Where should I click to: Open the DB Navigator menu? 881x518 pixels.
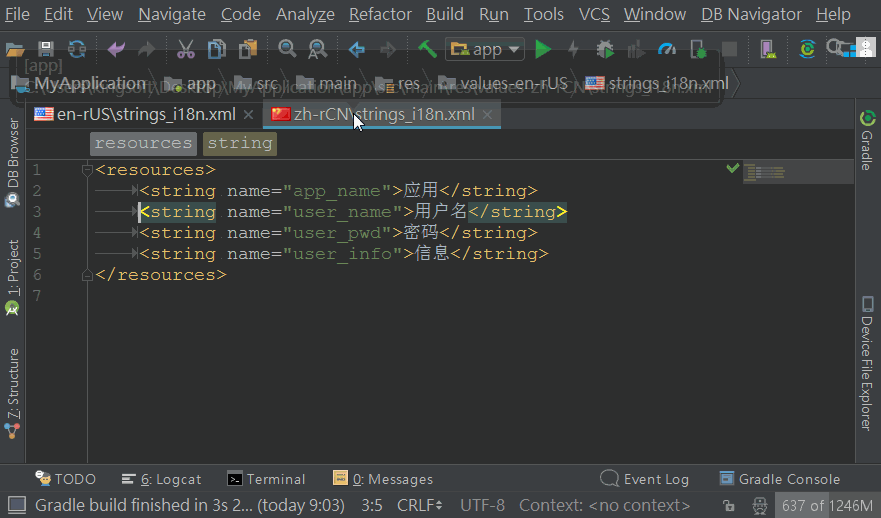pyautogui.click(x=751, y=14)
